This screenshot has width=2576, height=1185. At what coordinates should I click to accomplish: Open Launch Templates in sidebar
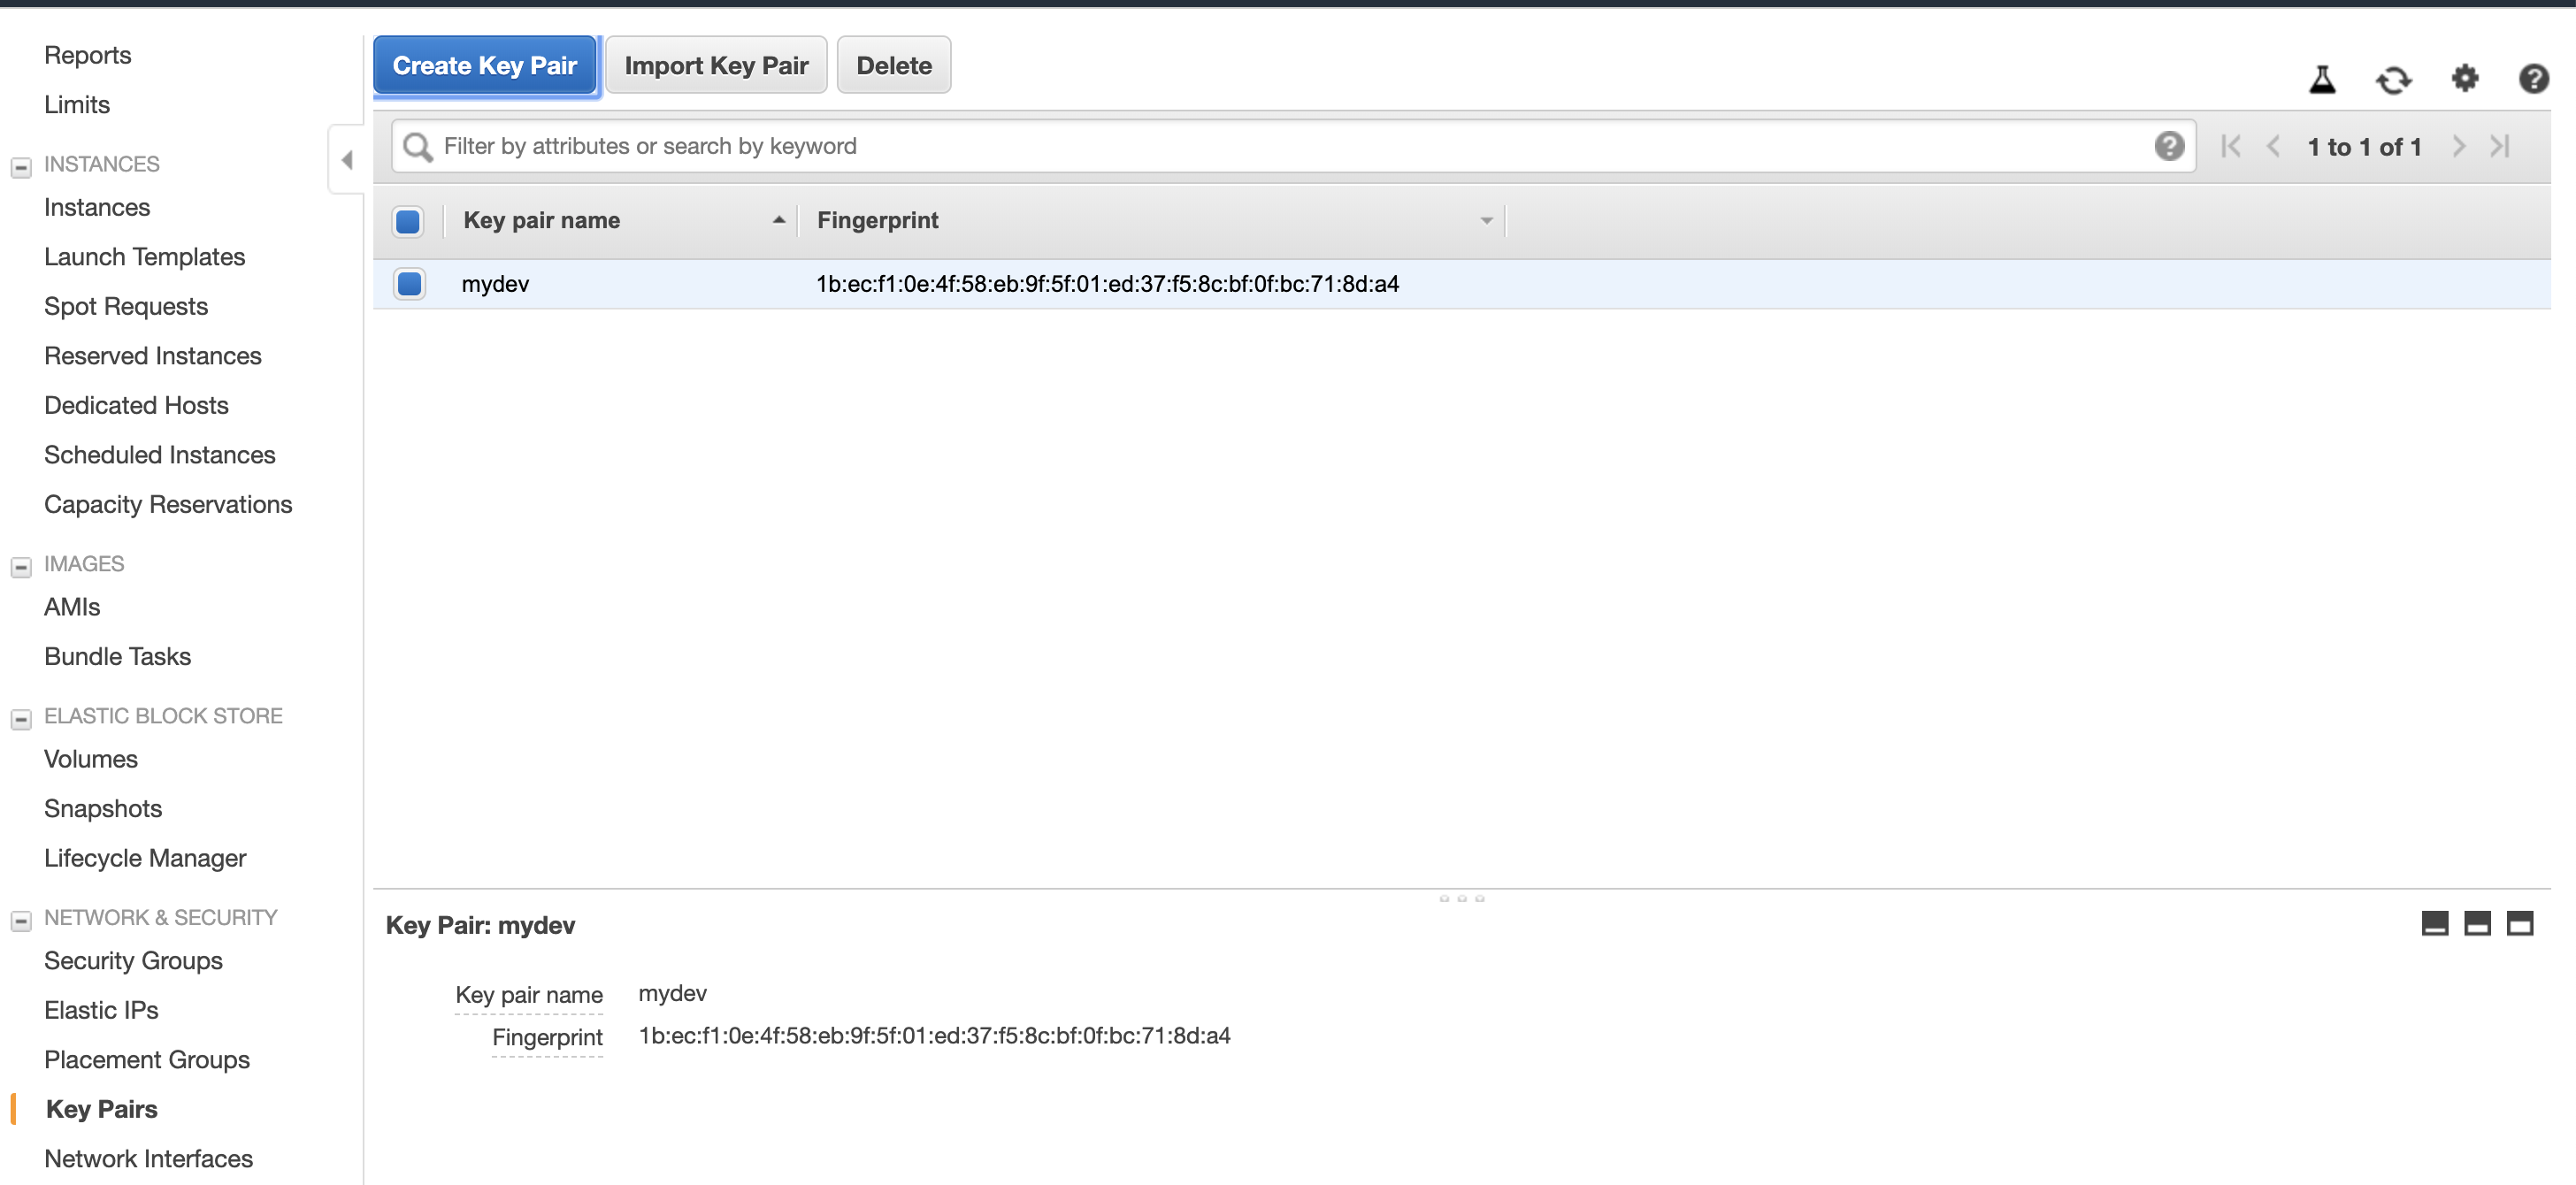pos(144,257)
